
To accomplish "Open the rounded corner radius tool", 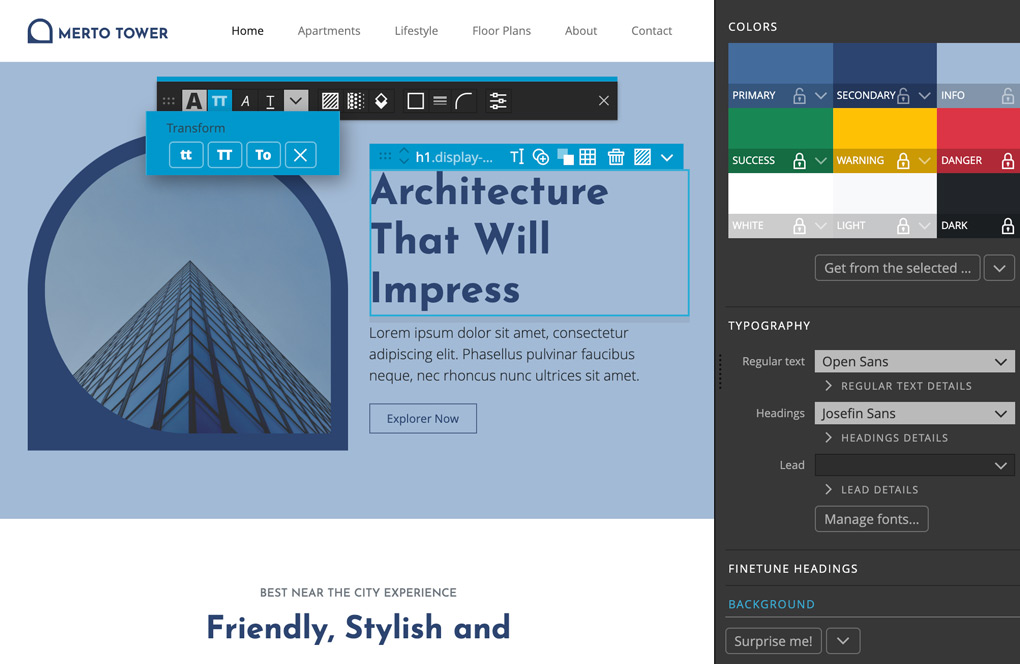I will coord(464,101).
